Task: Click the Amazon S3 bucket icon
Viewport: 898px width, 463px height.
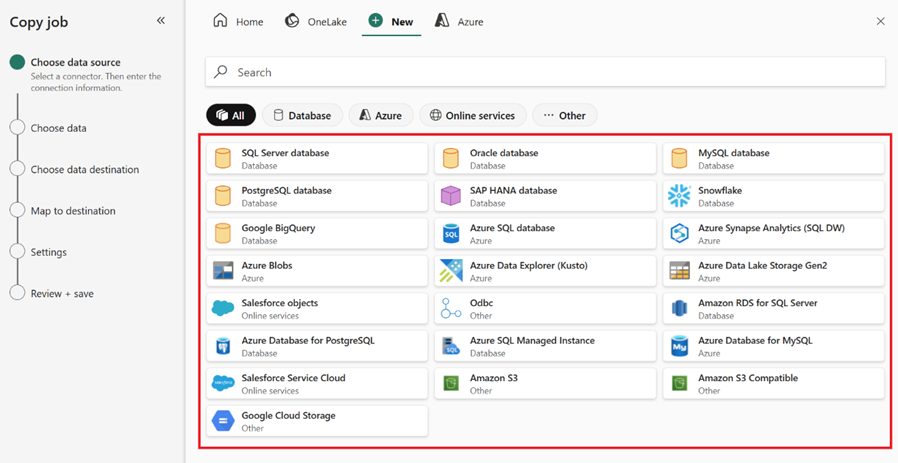Action: [451, 383]
